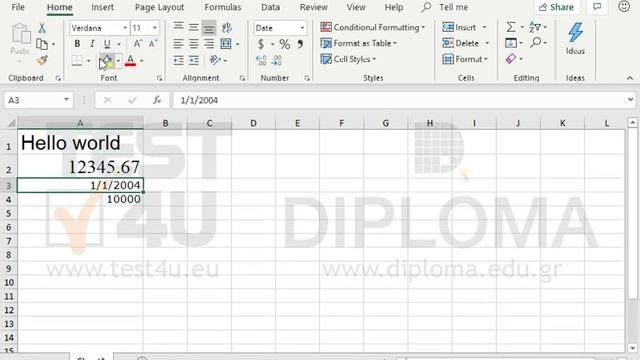Open the Fill Color dropdown arrow

[118, 61]
